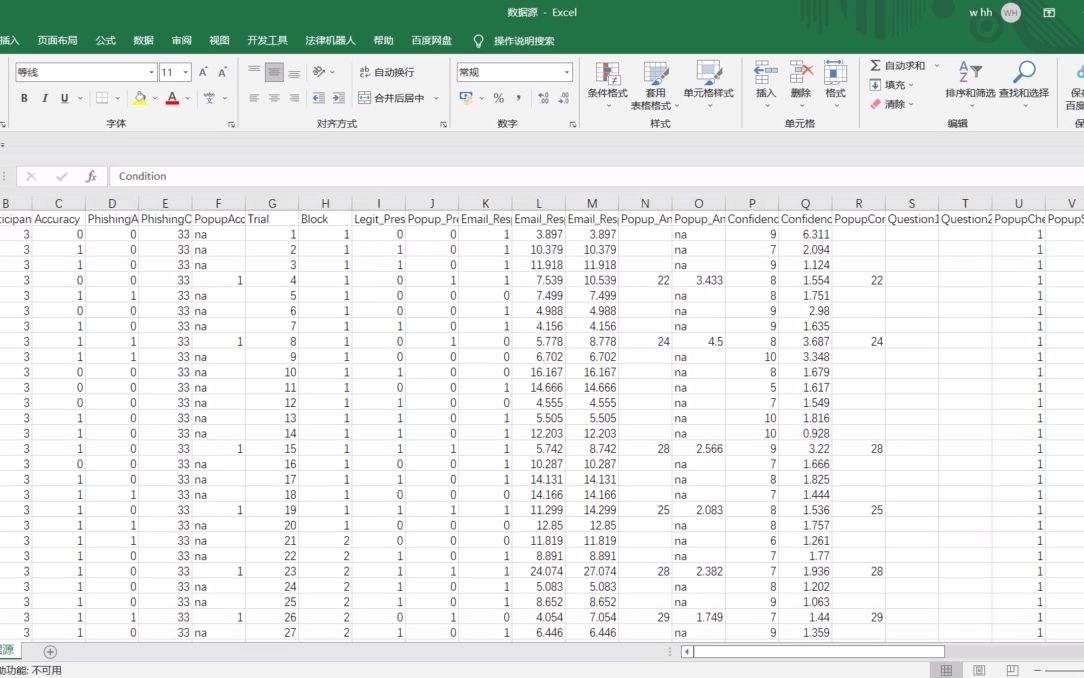Click the Clear (清除) command

pyautogui.click(x=888, y=104)
